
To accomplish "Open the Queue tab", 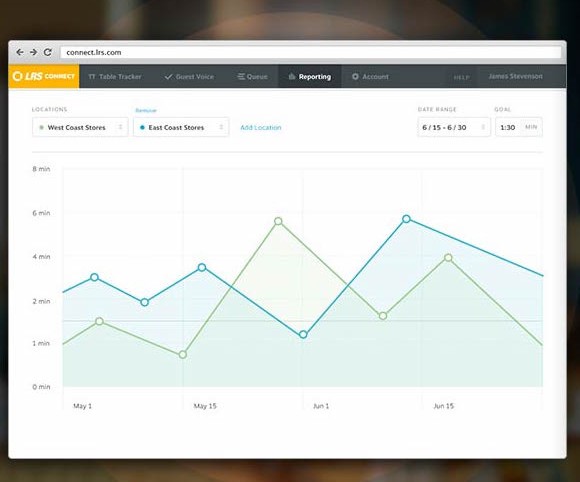I will click(253, 77).
